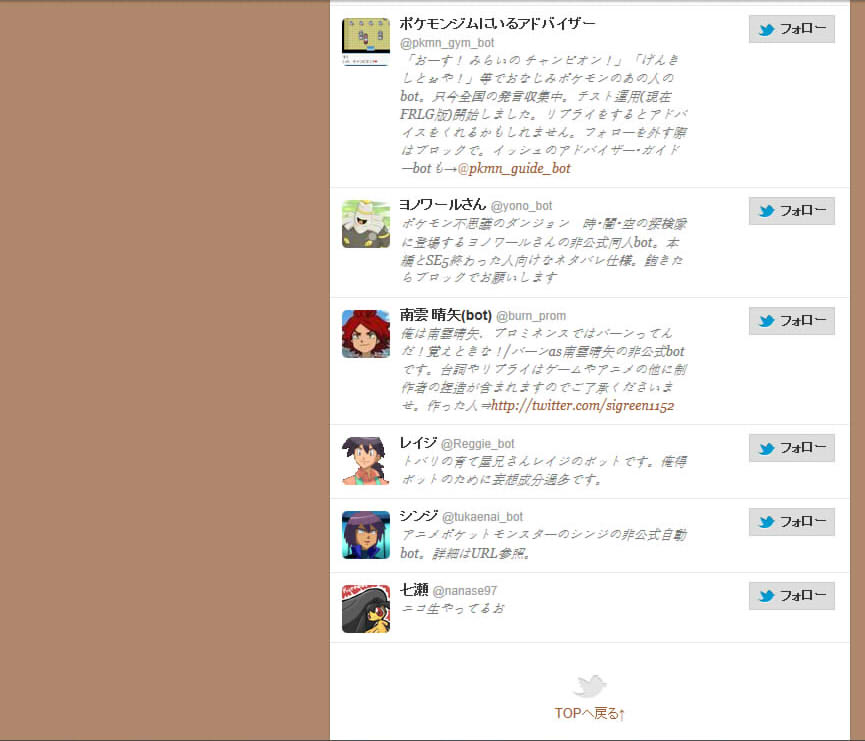The image size is (865, 741).
Task: Click the nanase97 avatar thumbnail
Action: (x=366, y=609)
